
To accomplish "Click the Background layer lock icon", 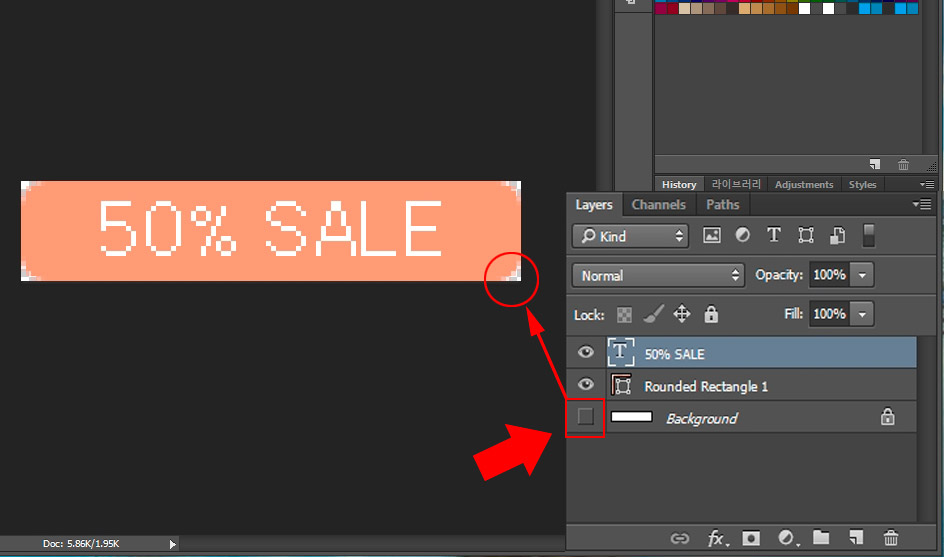I will pyautogui.click(x=887, y=417).
